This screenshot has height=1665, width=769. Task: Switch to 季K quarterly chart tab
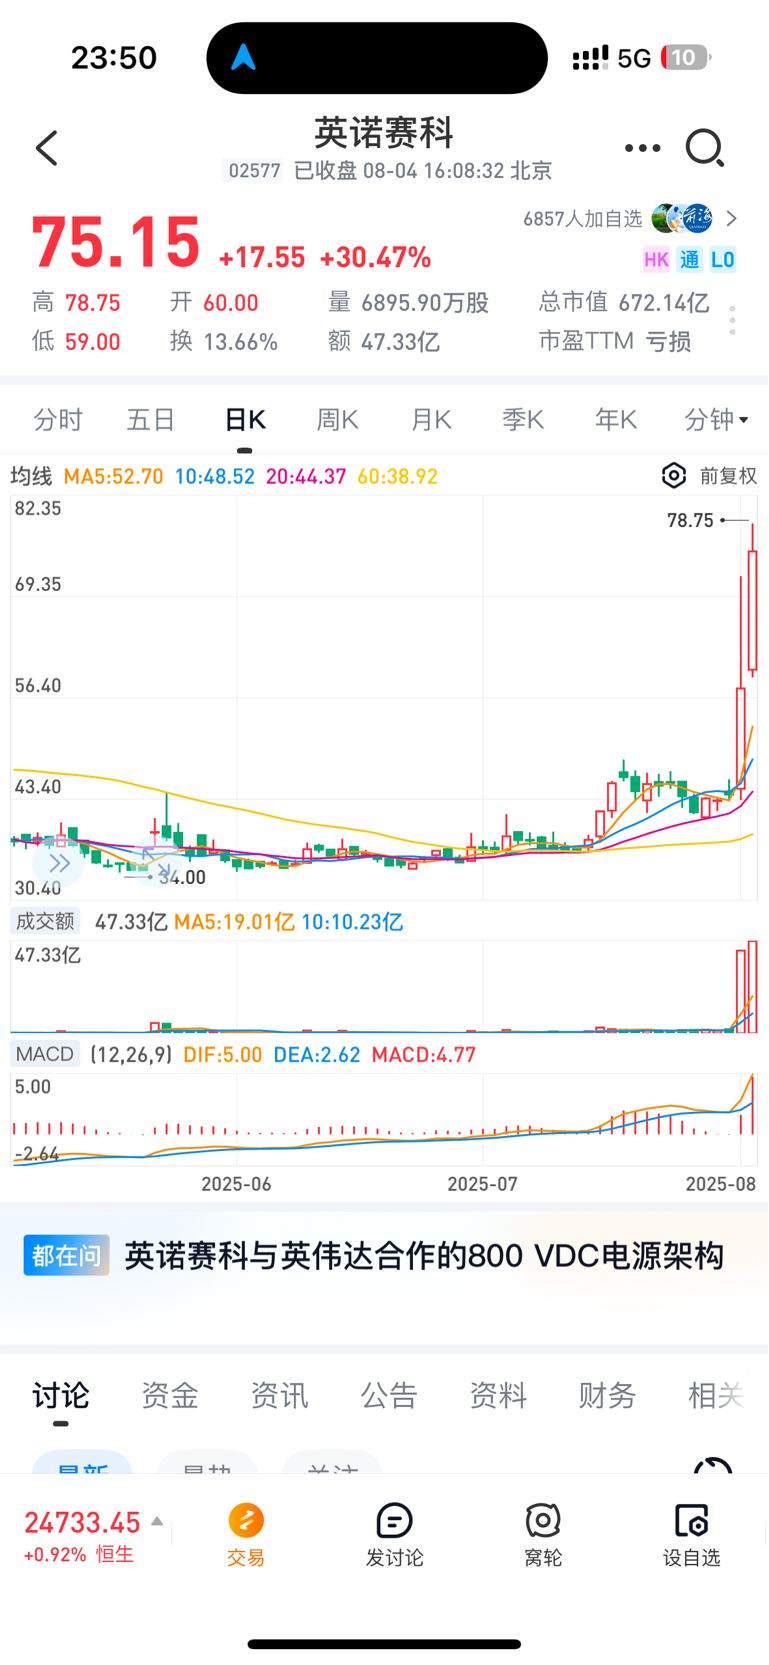point(523,420)
